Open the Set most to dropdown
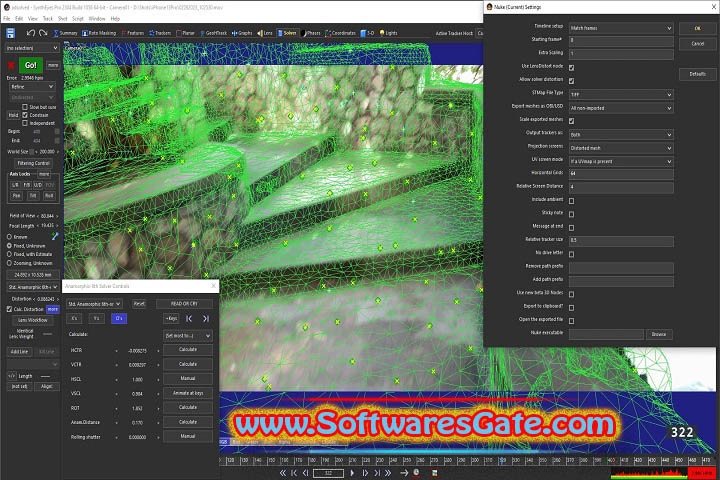Screen dimensions: 720x480 coord(188,336)
